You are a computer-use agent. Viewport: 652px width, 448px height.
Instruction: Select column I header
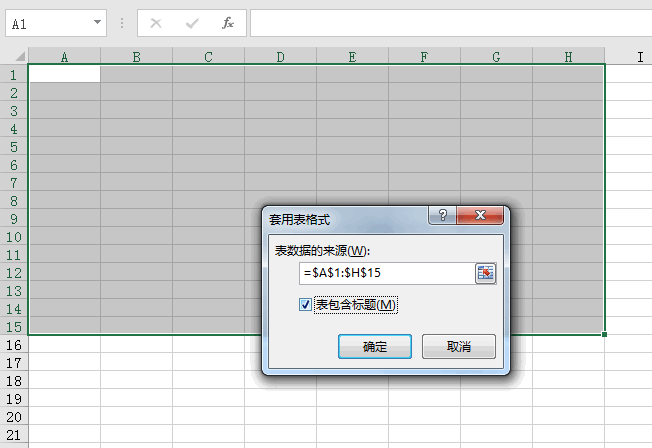(x=639, y=57)
